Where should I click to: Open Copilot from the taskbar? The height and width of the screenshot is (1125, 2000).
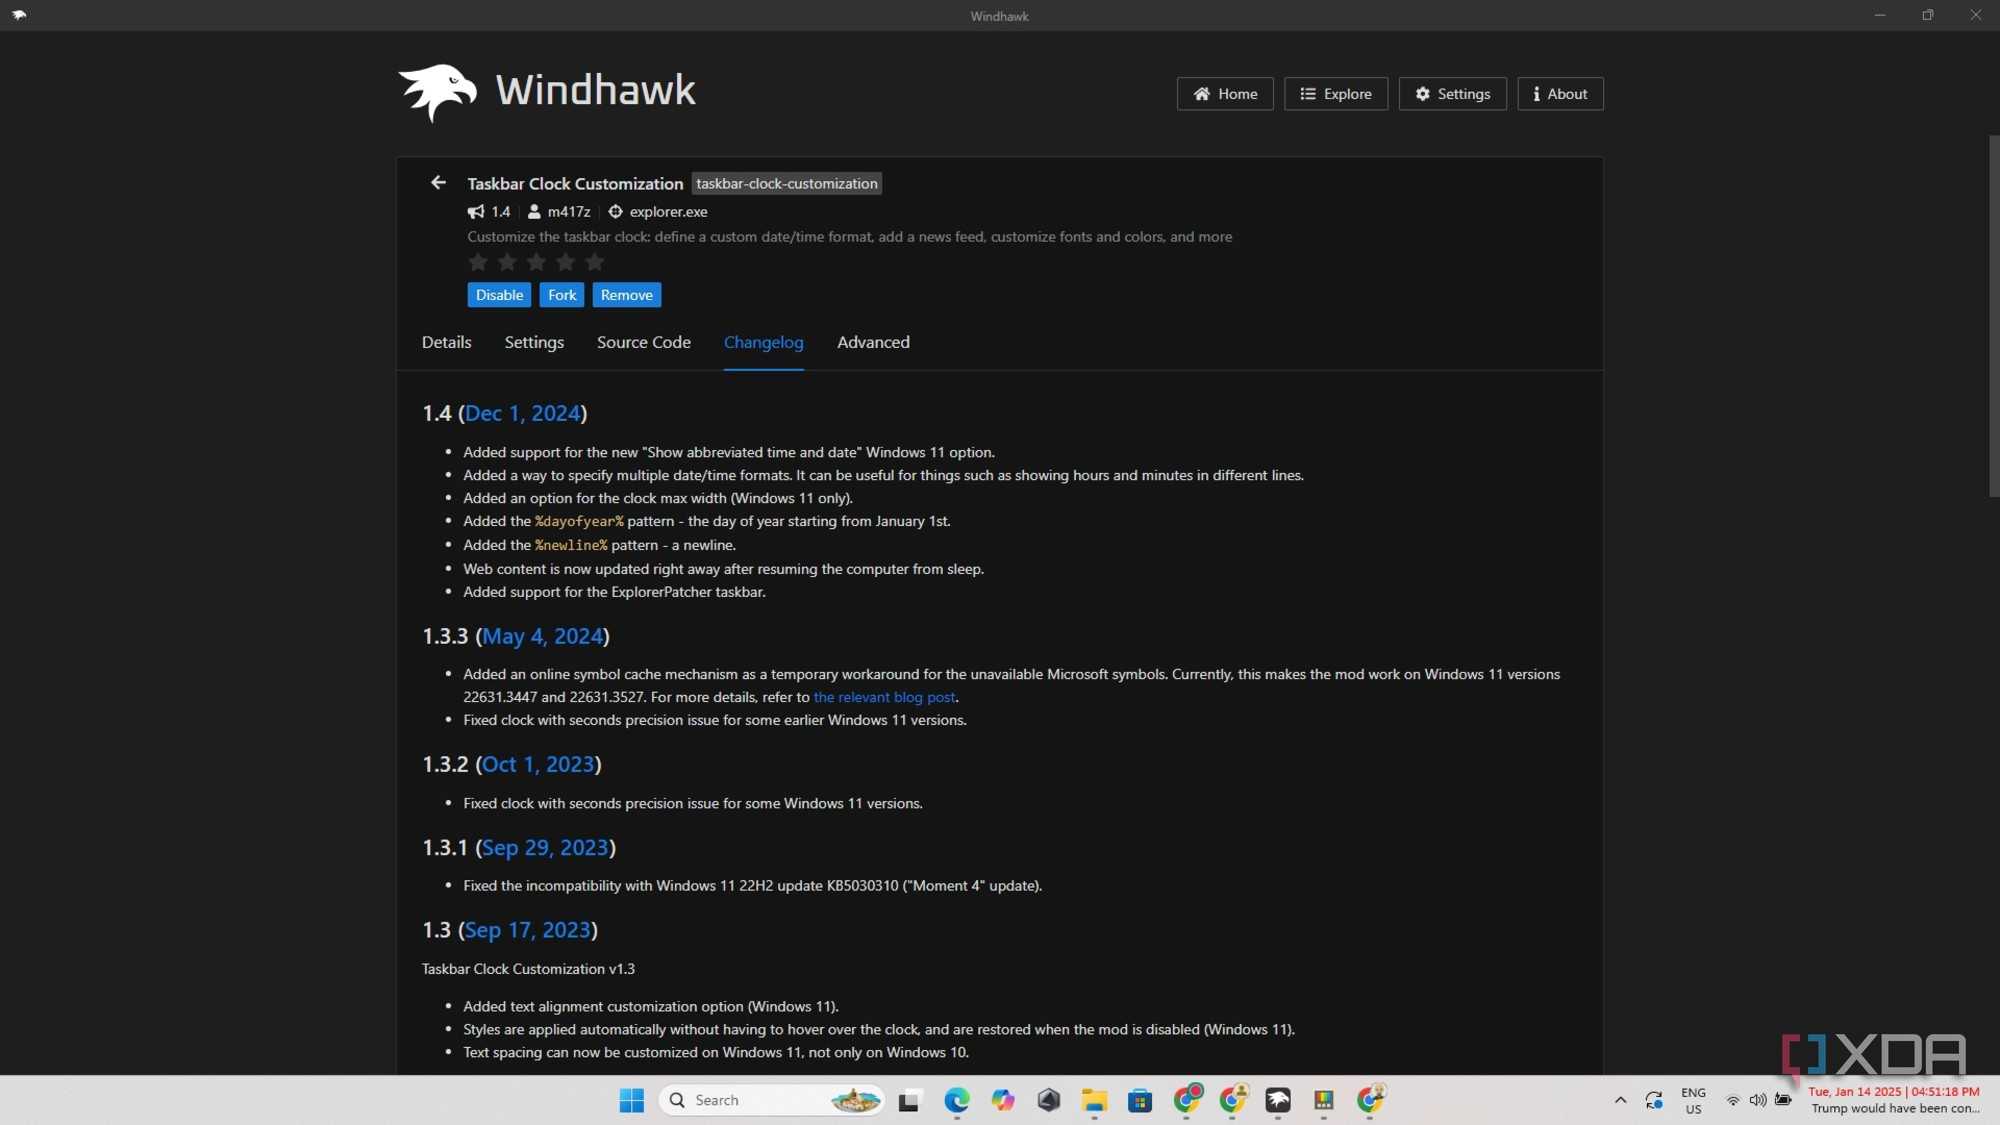(x=1003, y=1100)
